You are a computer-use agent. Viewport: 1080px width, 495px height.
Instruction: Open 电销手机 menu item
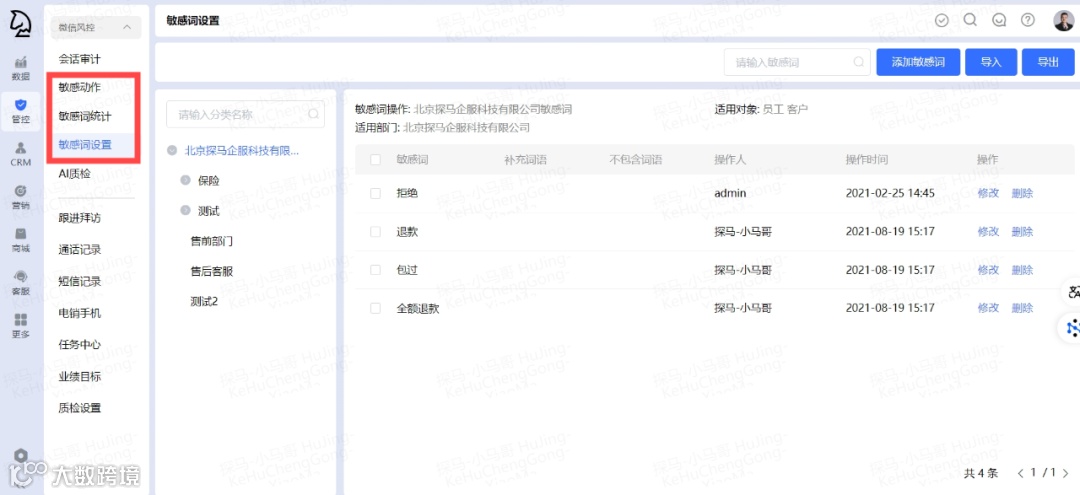(80, 313)
